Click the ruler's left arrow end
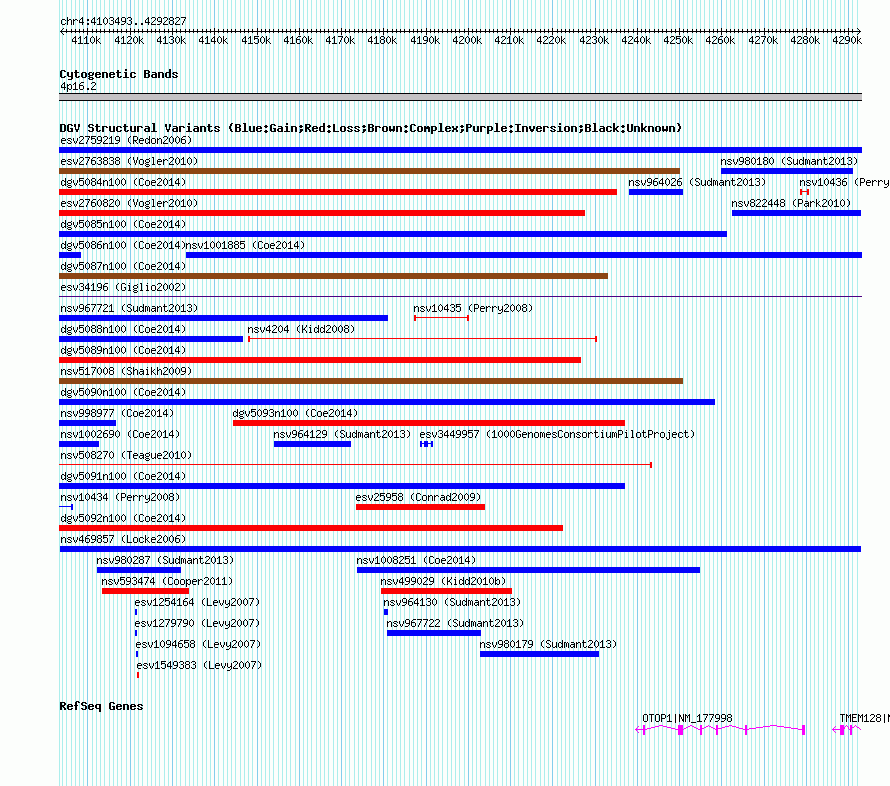 pos(62,31)
